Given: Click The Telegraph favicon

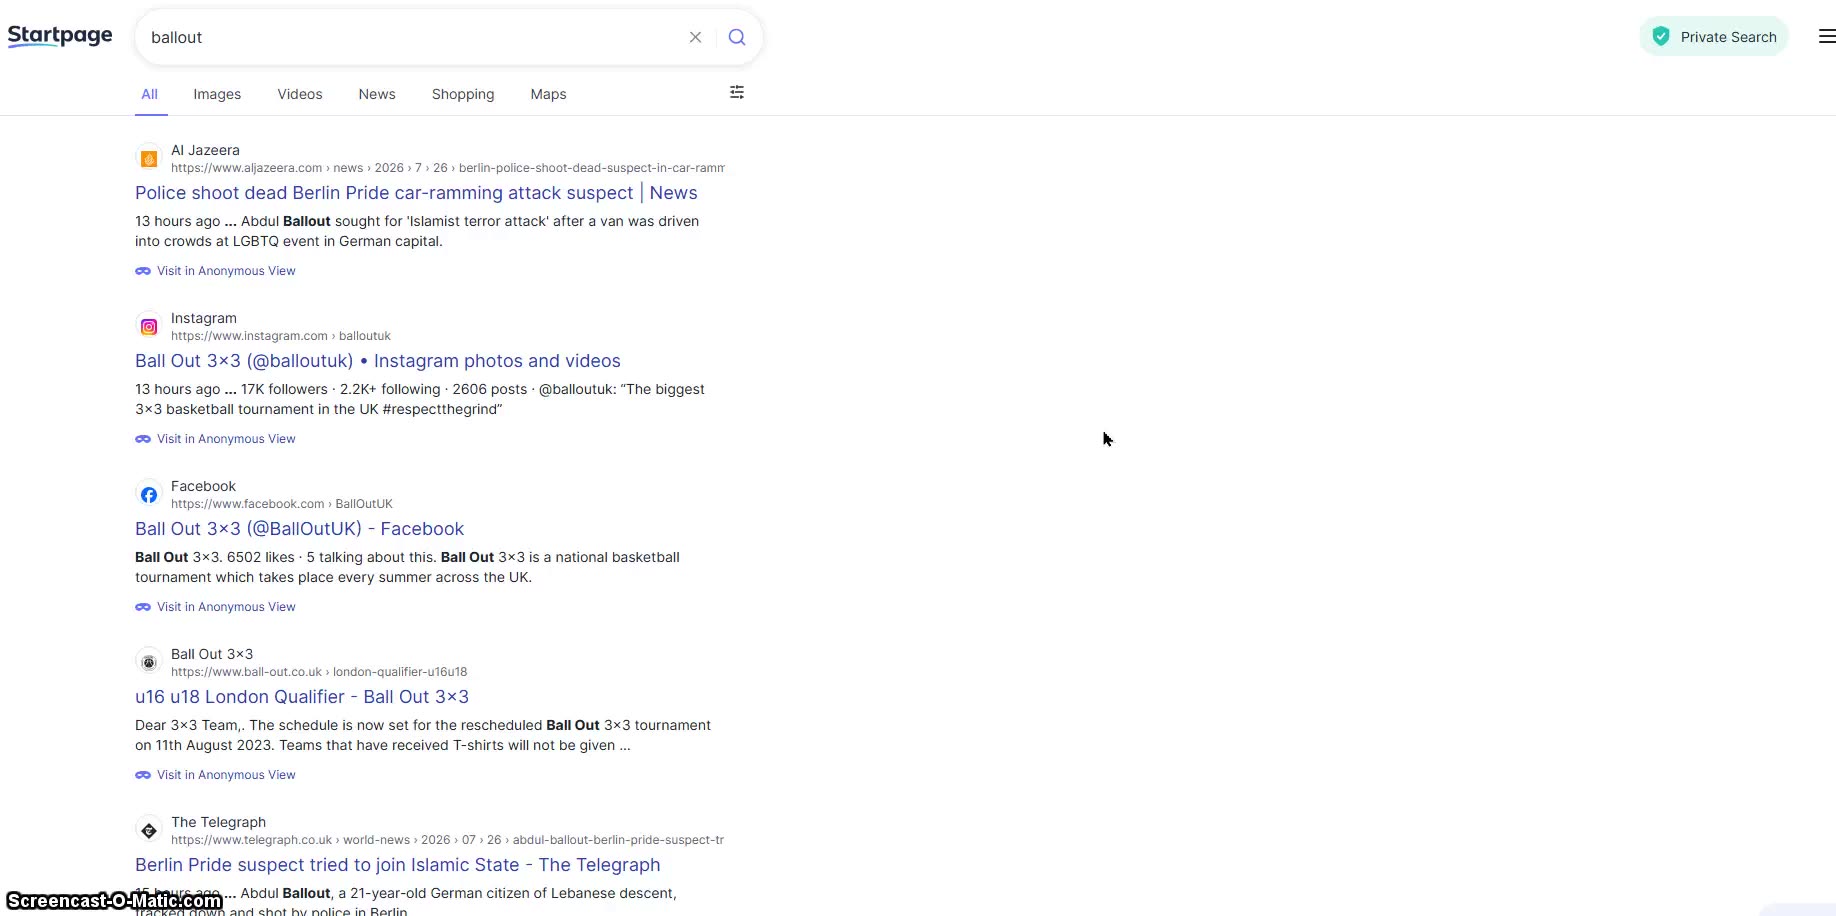Looking at the screenshot, I should [x=149, y=830].
